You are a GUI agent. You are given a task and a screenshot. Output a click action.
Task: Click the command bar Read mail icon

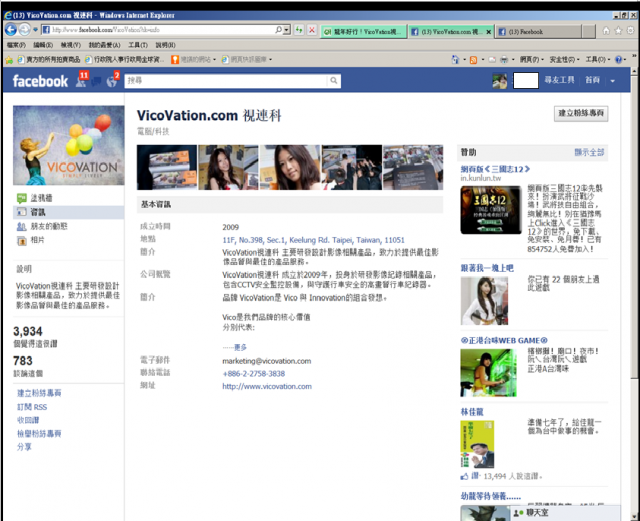coord(492,60)
